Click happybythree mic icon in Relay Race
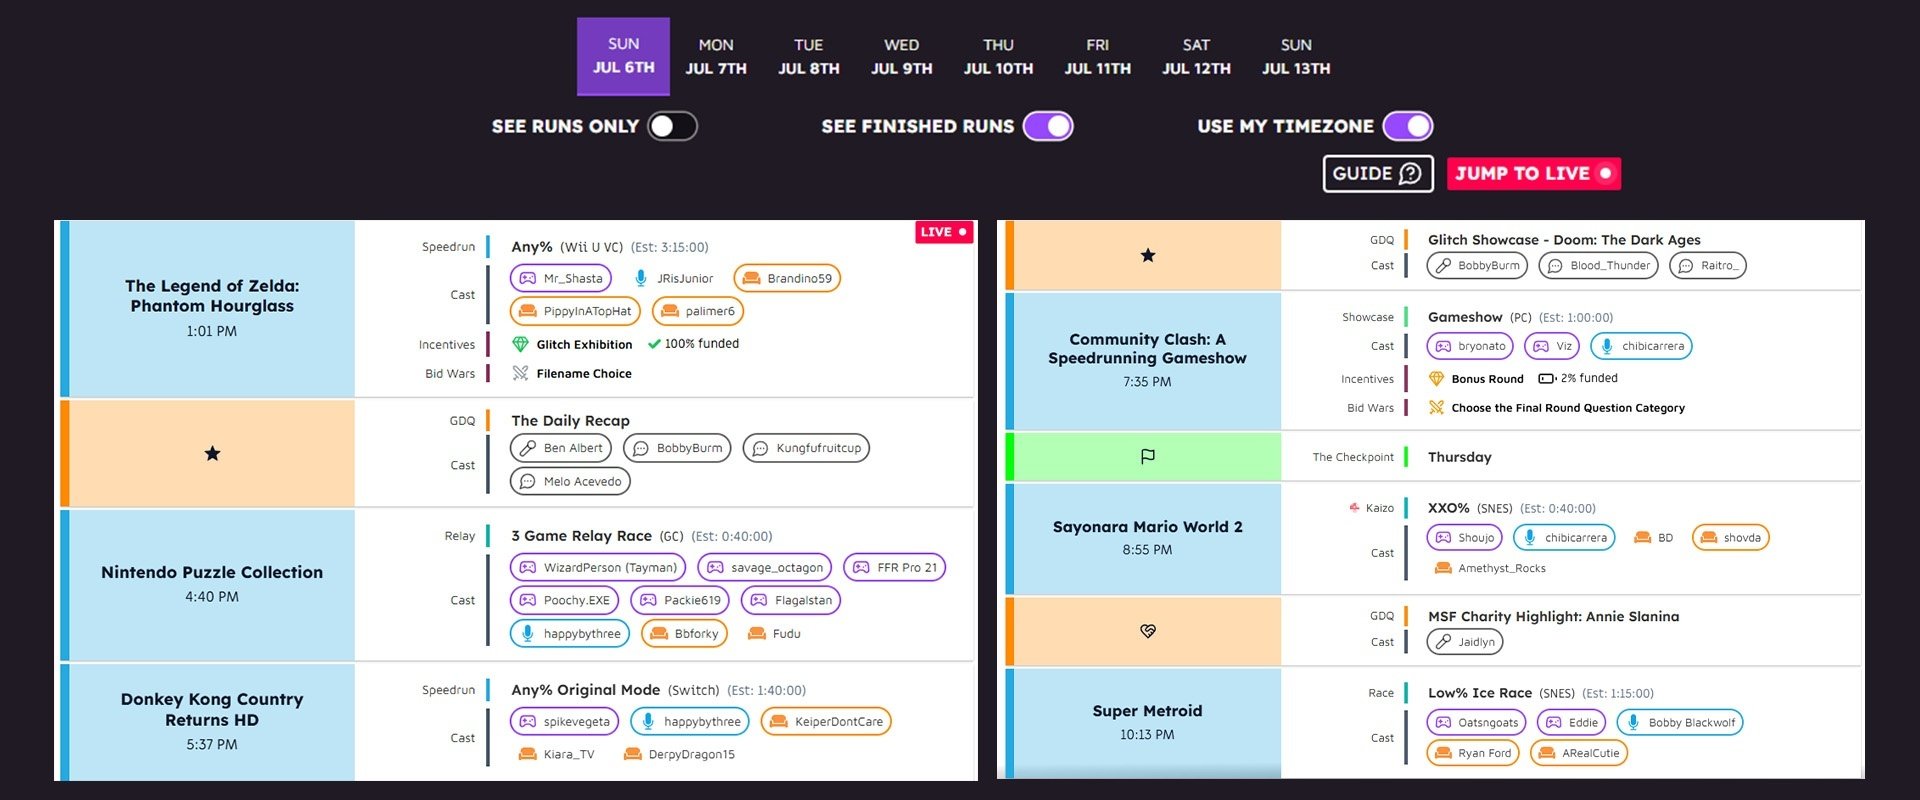Viewport: 1920px width, 800px height. pyautogui.click(x=527, y=633)
